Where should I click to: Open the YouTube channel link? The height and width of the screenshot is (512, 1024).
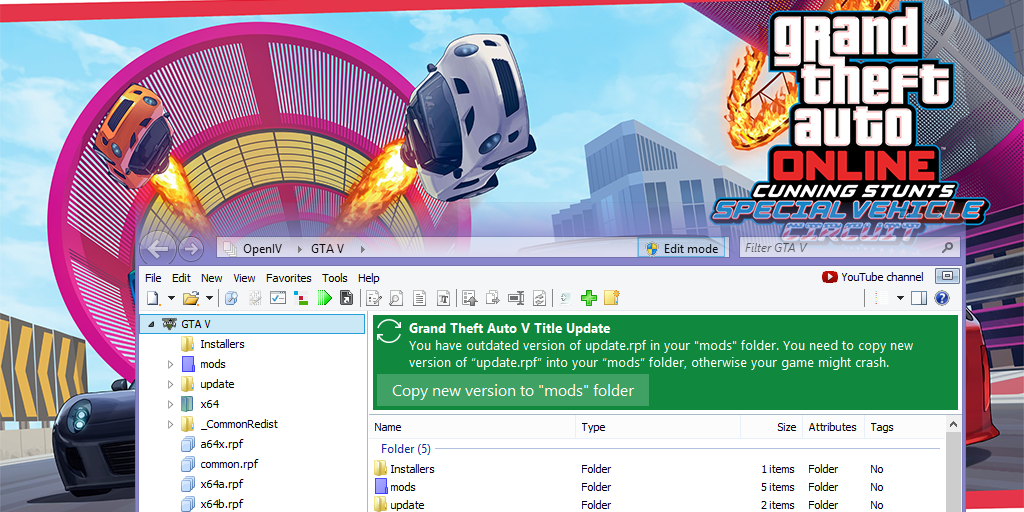872,277
